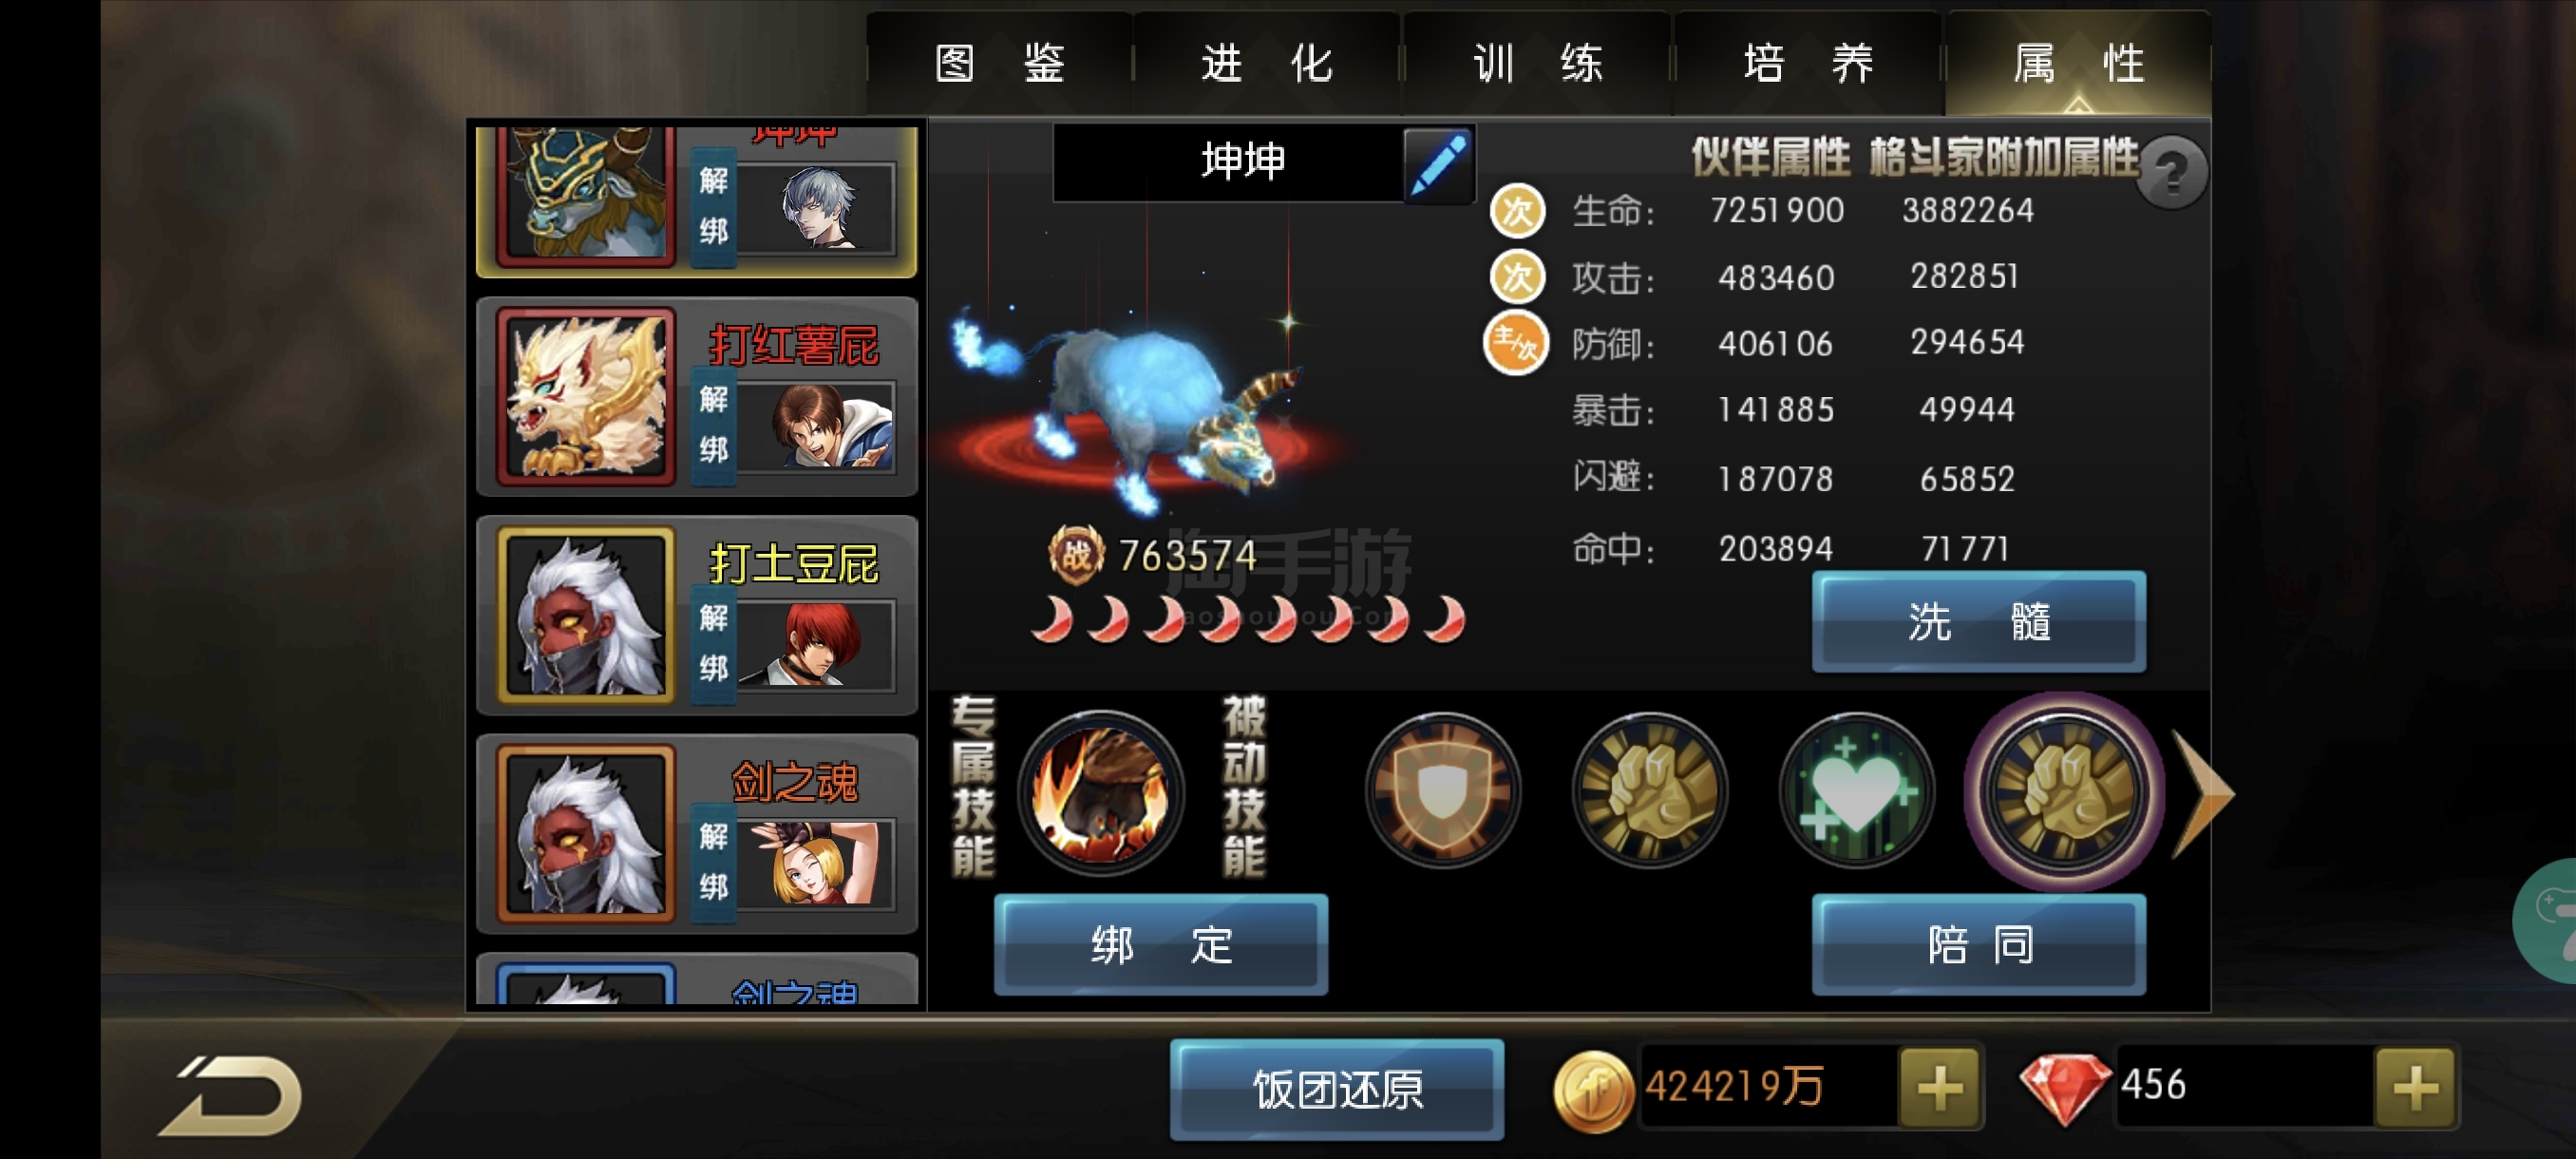Screen dimensions: 2576x1159
Task: Add gold coins with the plus button
Action: click(1939, 1088)
